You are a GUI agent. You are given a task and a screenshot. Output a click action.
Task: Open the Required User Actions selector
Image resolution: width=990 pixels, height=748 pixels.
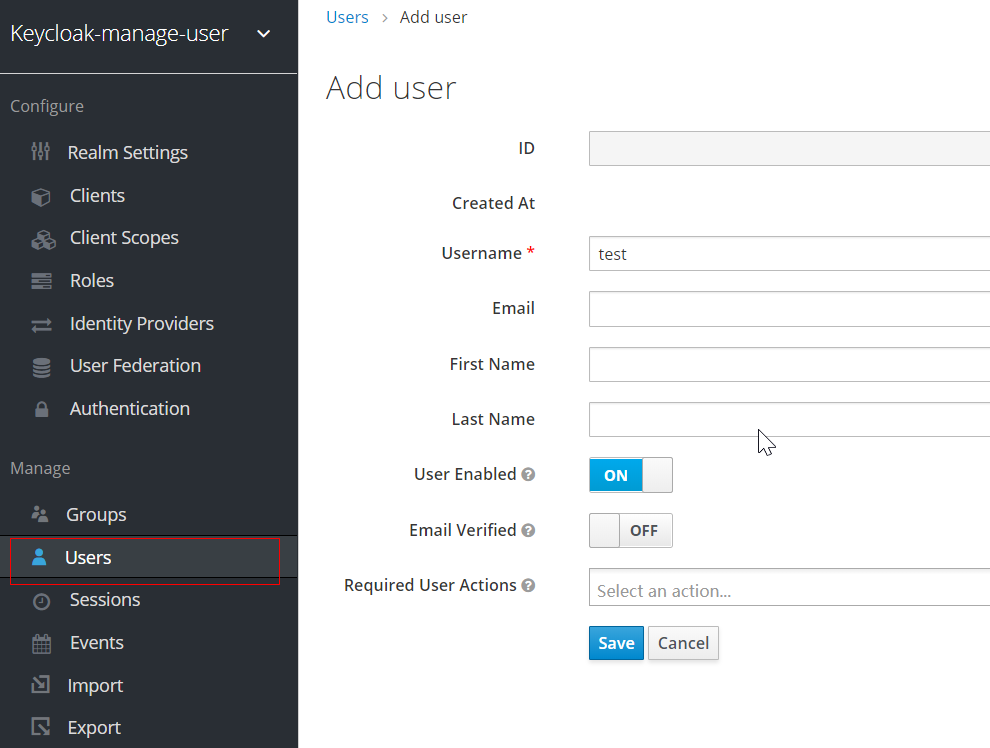(789, 588)
